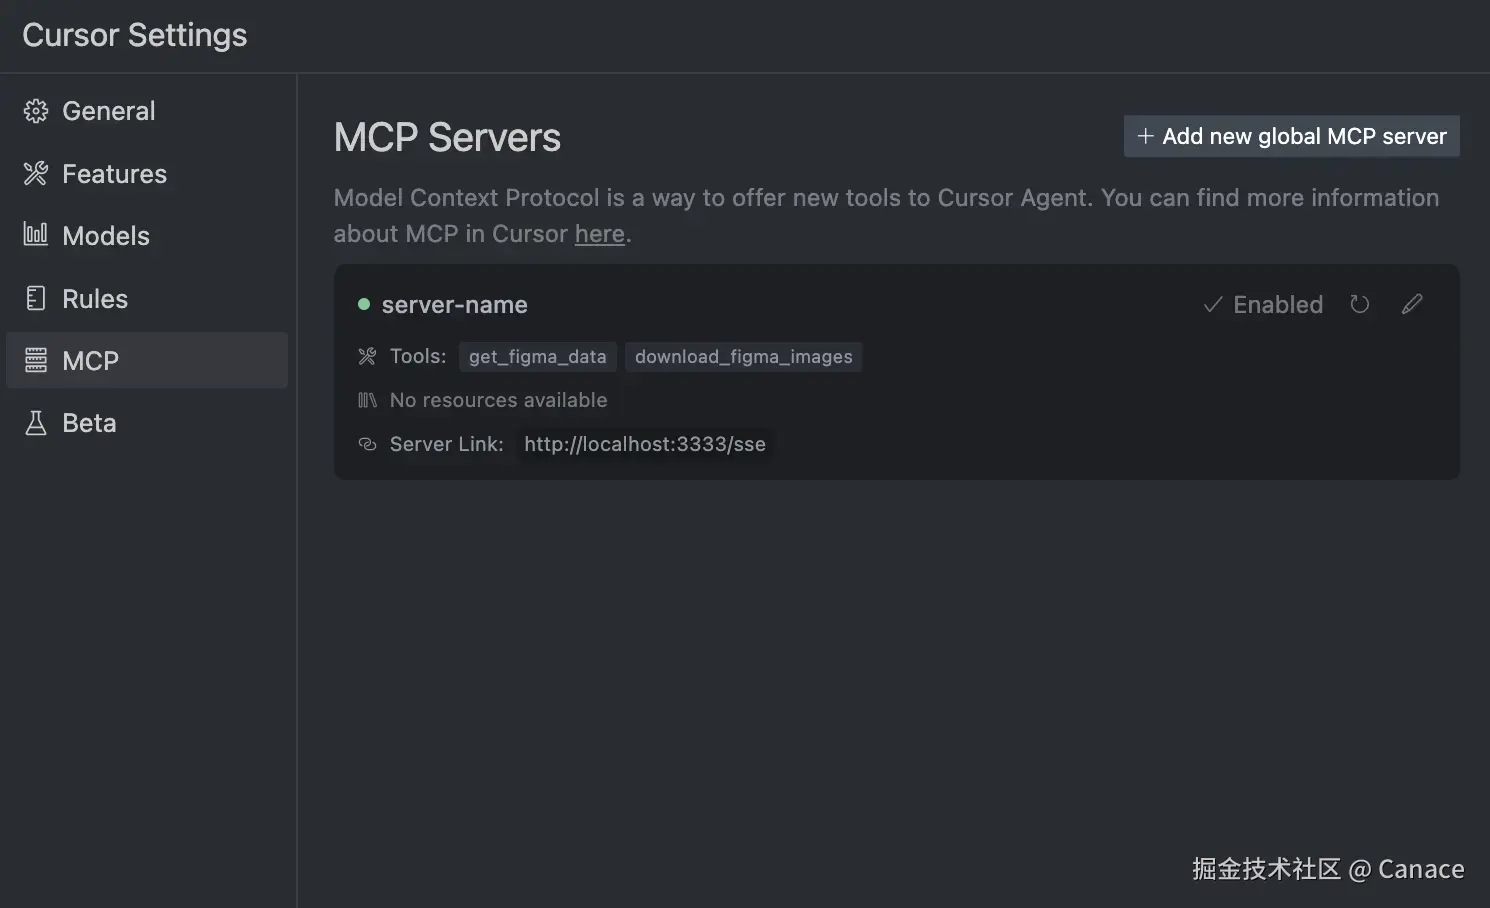Image resolution: width=1490 pixels, height=908 pixels.
Task: Go to the Rules settings section
Action: pyautogui.click(x=95, y=299)
